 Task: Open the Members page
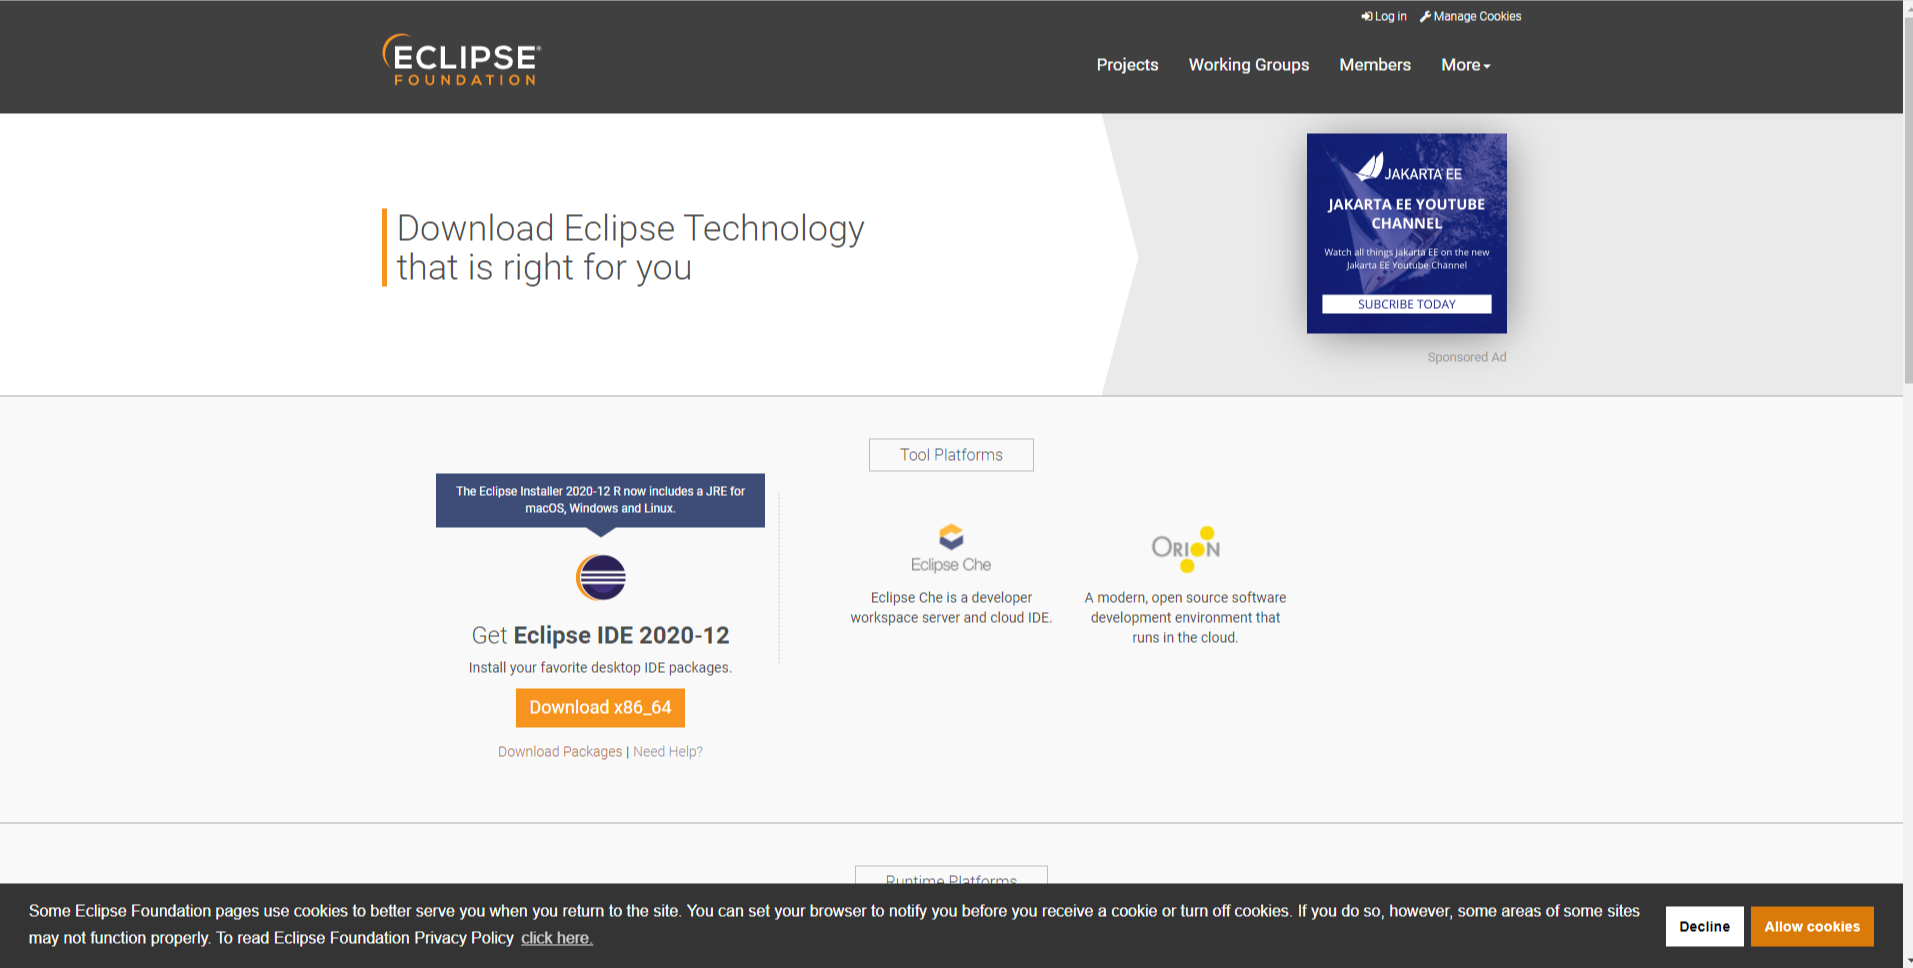point(1375,65)
